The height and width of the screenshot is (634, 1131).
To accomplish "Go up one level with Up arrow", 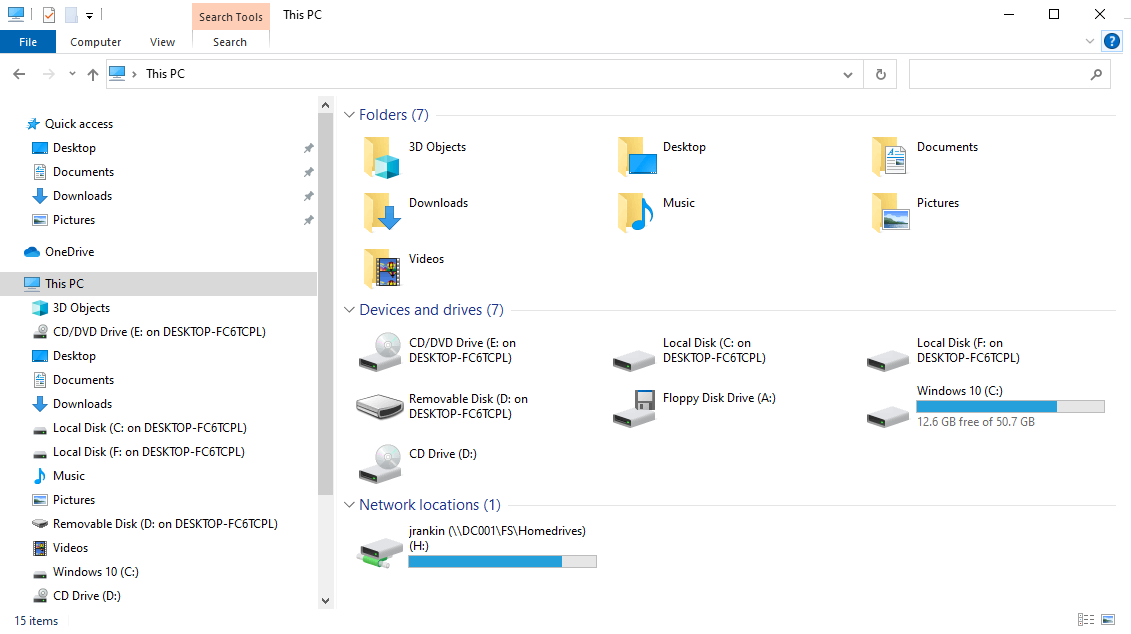I will tap(93, 74).
